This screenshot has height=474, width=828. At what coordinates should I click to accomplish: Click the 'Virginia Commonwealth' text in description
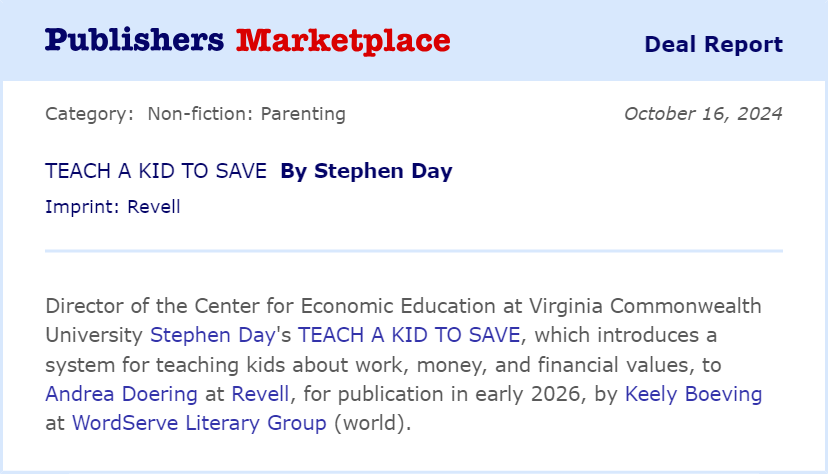(x=645, y=306)
